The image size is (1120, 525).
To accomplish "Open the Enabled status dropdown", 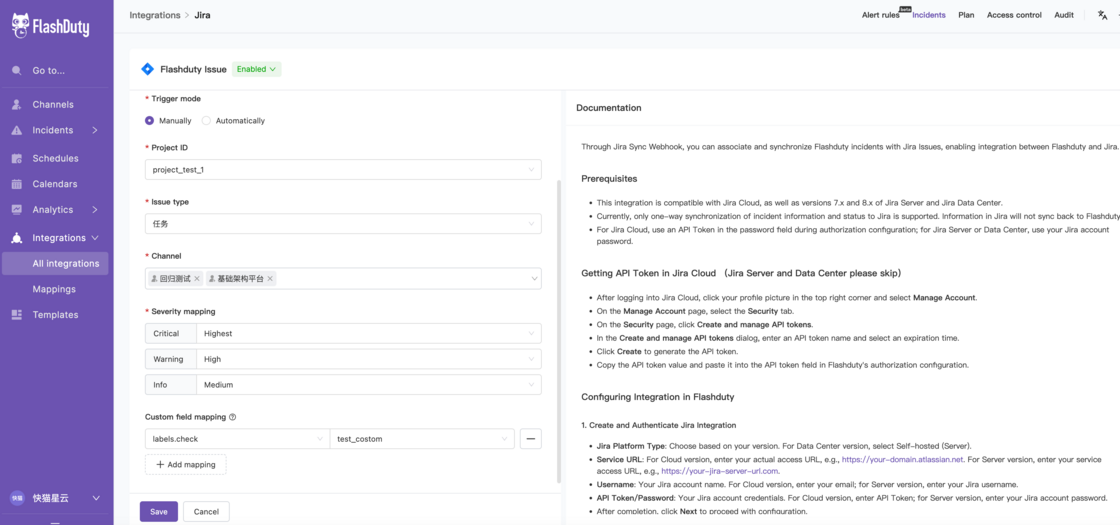I will coord(256,69).
